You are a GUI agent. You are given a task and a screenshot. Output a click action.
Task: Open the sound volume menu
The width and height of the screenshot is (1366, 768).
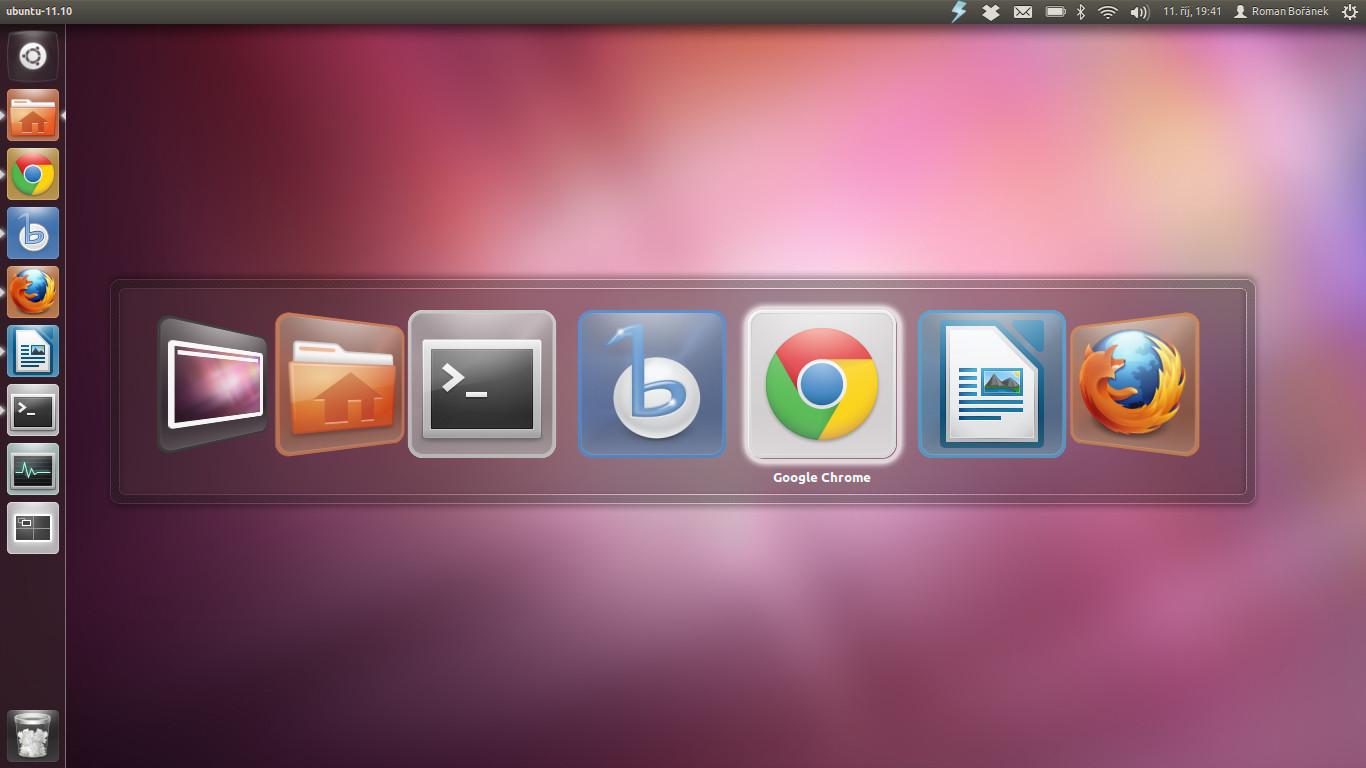[1139, 12]
